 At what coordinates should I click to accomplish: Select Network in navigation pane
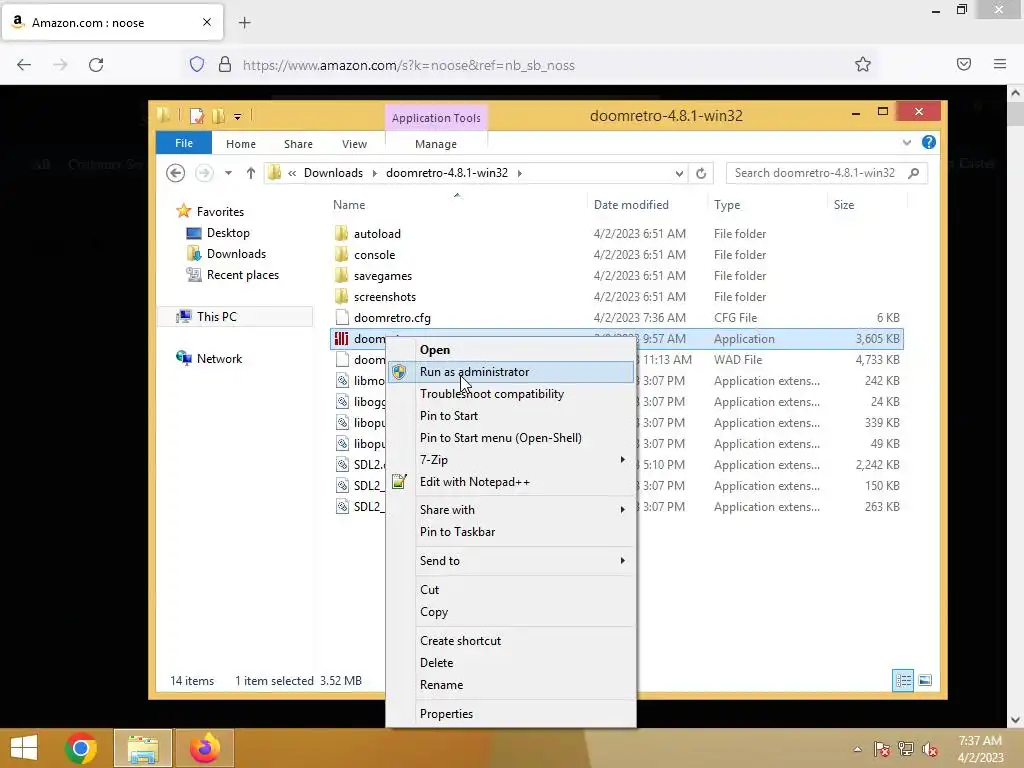(x=209, y=359)
